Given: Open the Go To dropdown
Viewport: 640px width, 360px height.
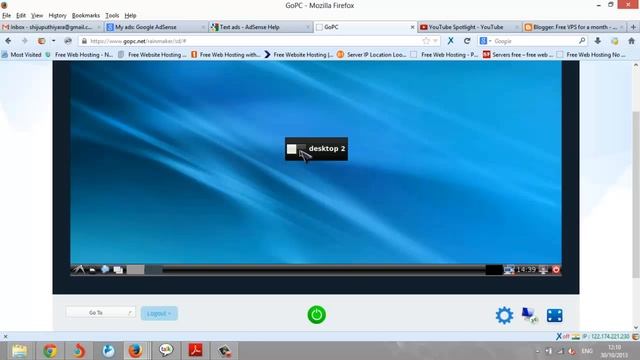Looking at the screenshot, I should pos(100,313).
